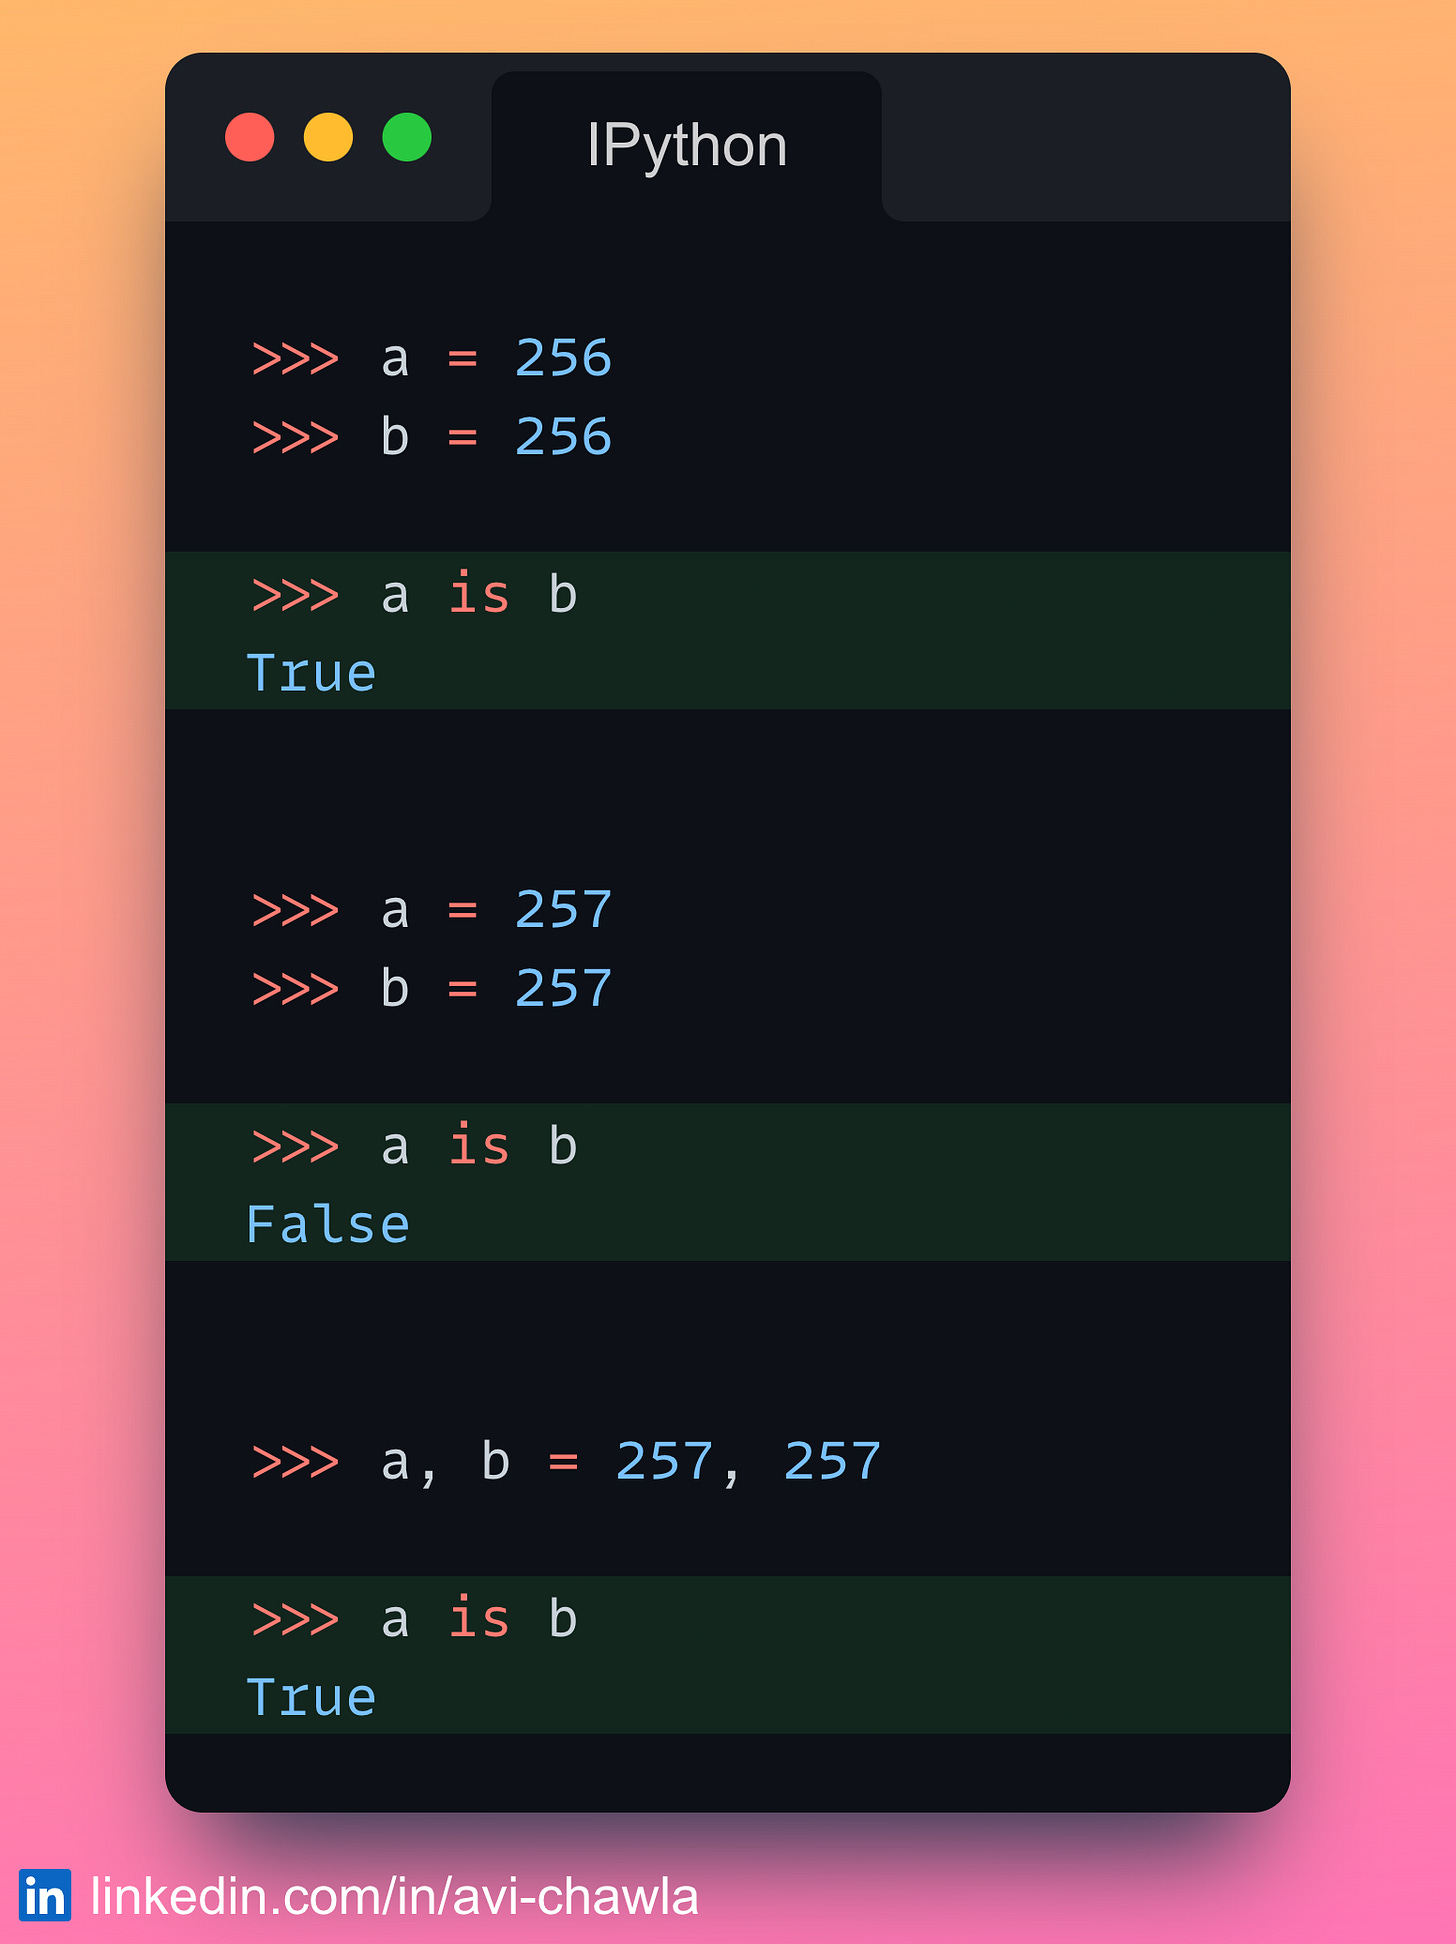Click the yellow minimize window dot

pos(328,137)
